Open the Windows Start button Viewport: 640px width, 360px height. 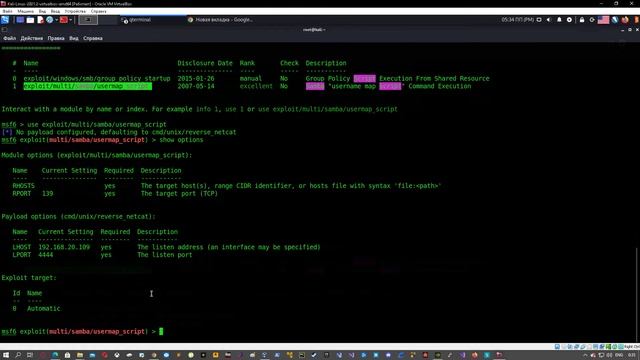6,355
